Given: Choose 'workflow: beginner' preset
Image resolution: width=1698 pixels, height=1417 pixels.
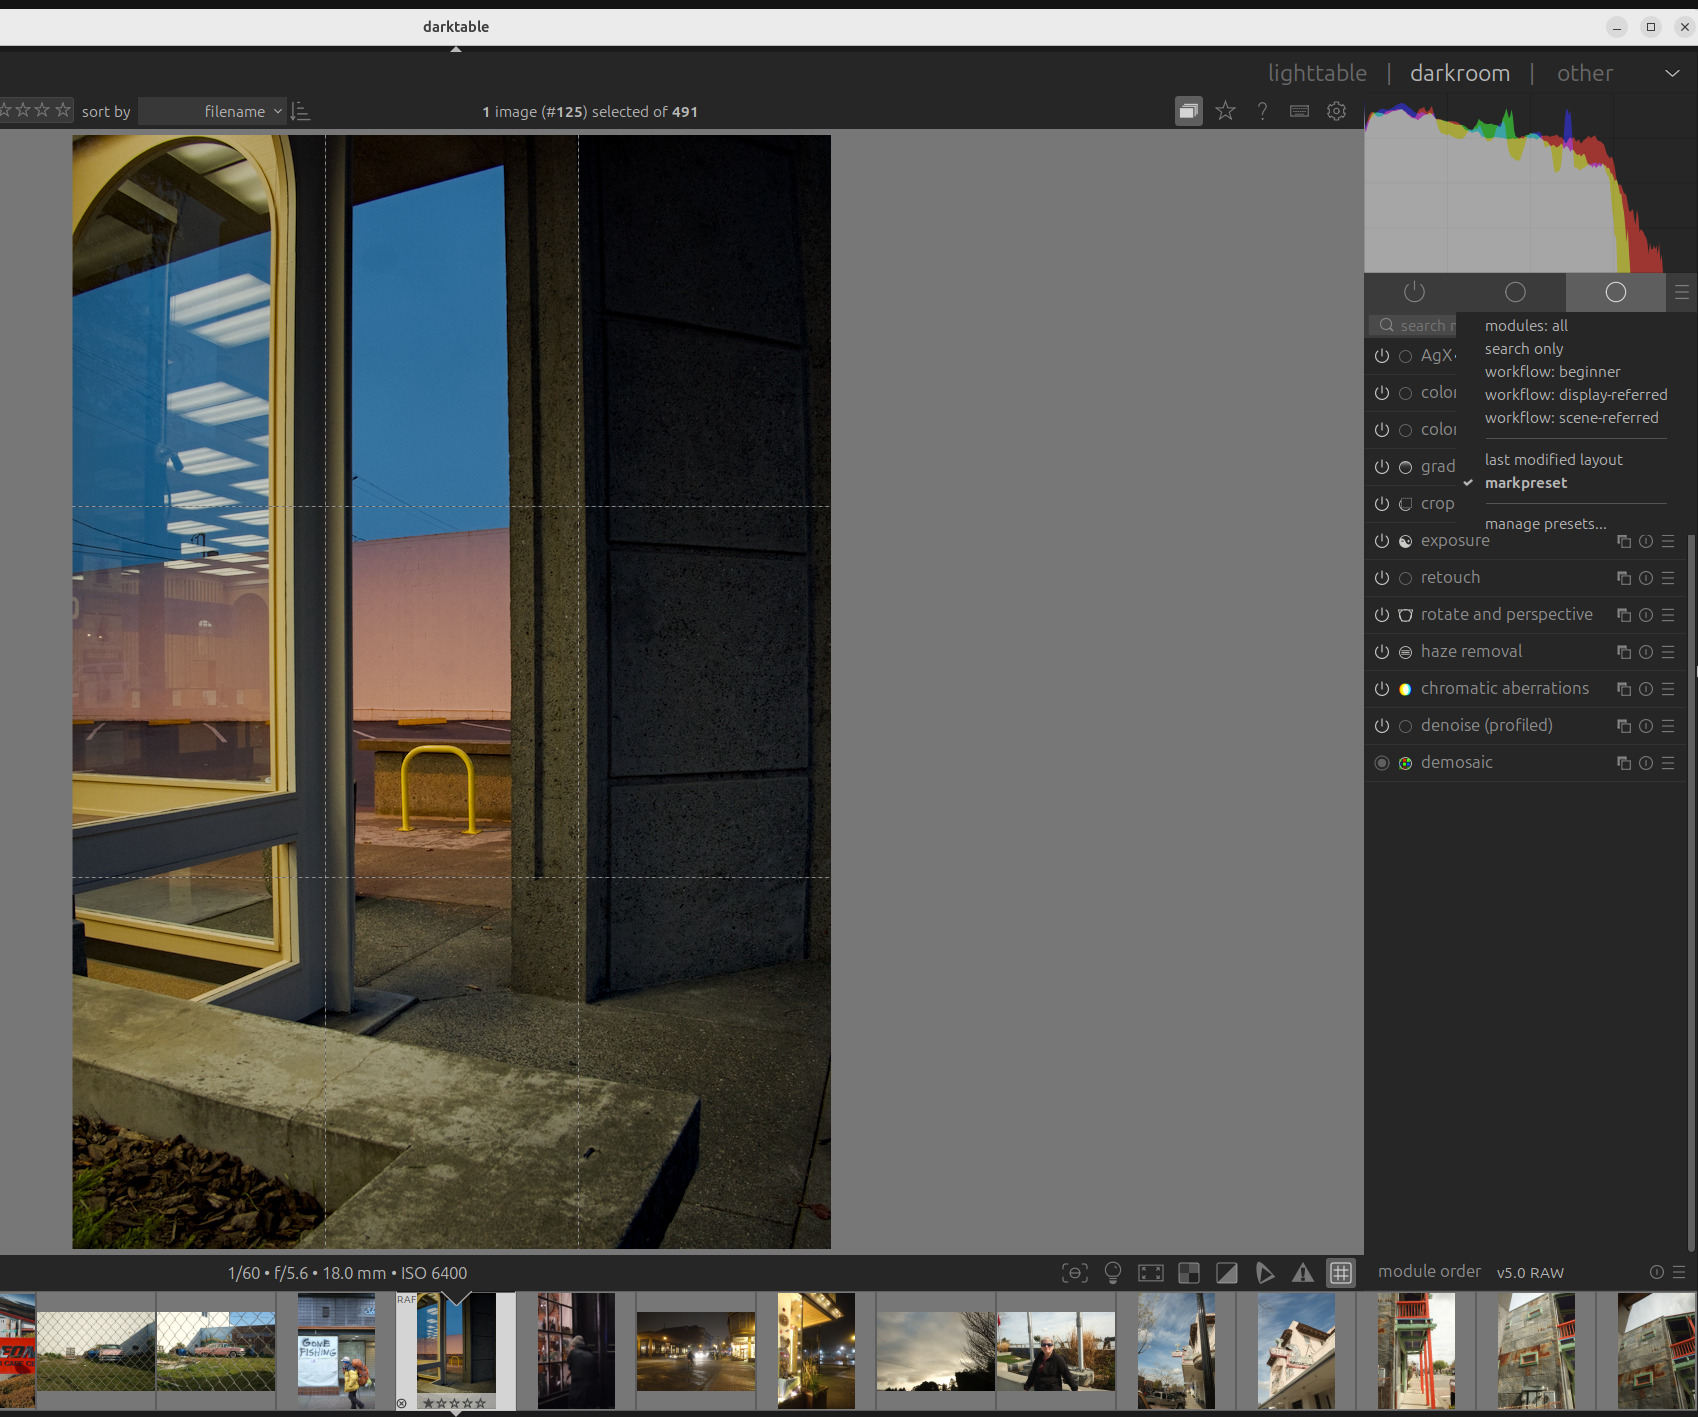Looking at the screenshot, I should (1552, 372).
